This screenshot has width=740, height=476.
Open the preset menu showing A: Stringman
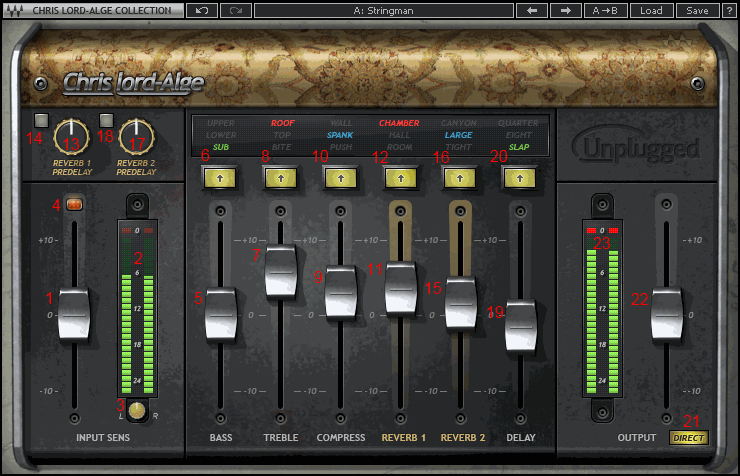pos(384,10)
